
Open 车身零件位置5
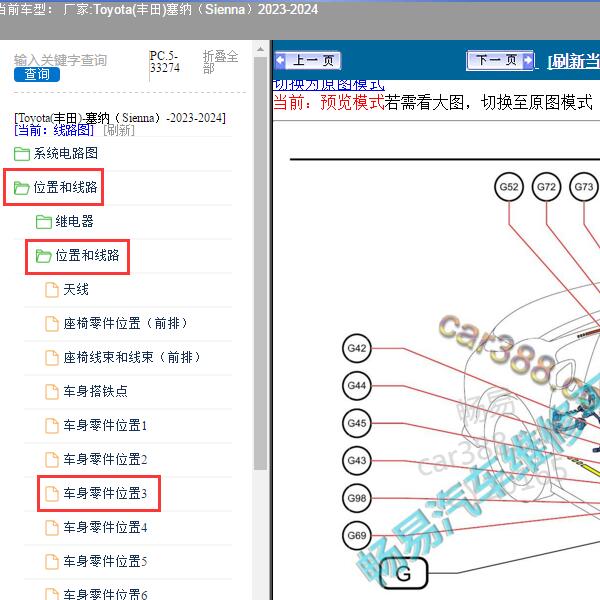[105, 561]
